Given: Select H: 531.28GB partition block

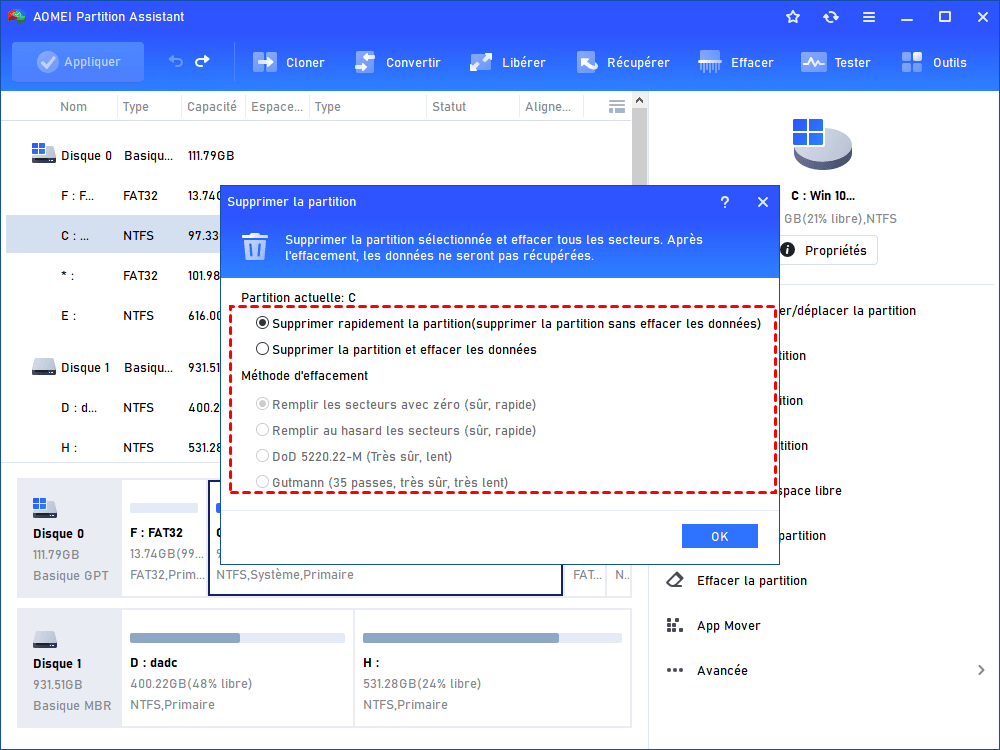Looking at the screenshot, I should 492,668.
